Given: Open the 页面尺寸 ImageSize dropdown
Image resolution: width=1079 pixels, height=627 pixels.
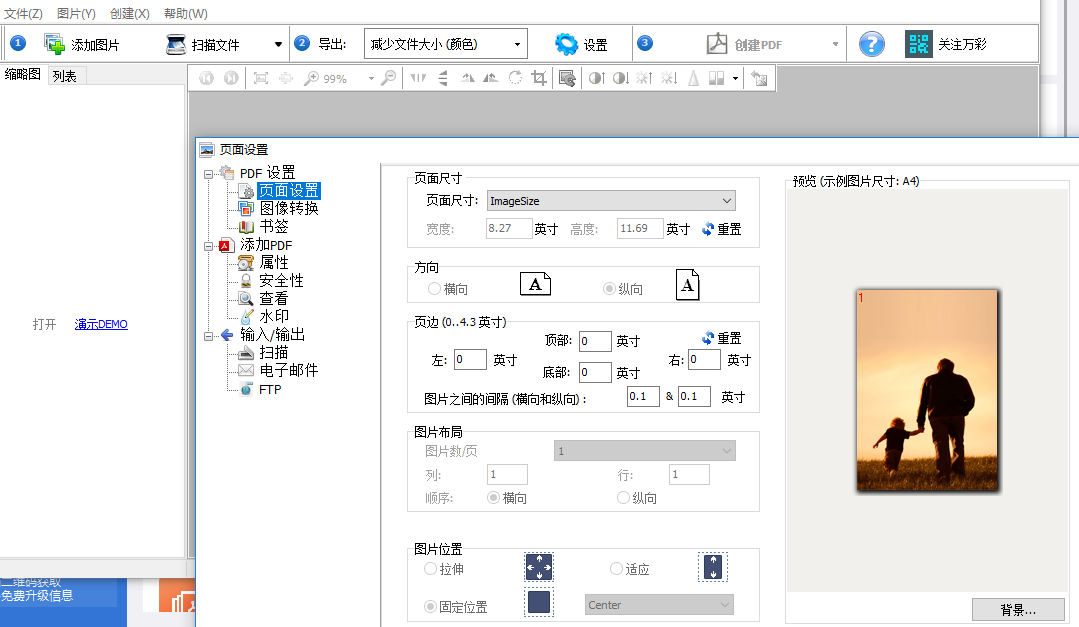Looking at the screenshot, I should pyautogui.click(x=725, y=200).
